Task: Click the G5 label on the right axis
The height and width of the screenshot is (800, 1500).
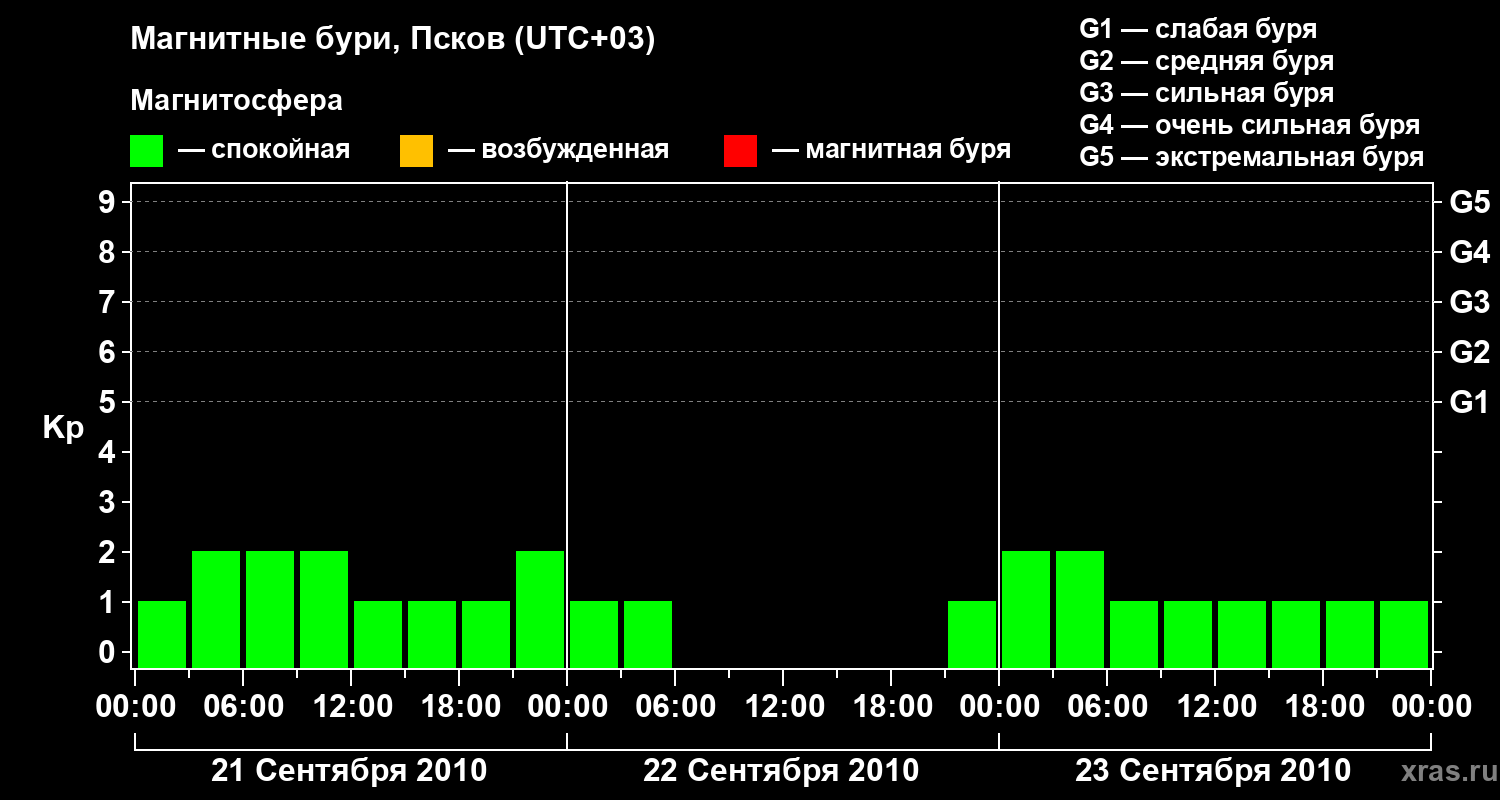Action: click(x=1469, y=202)
